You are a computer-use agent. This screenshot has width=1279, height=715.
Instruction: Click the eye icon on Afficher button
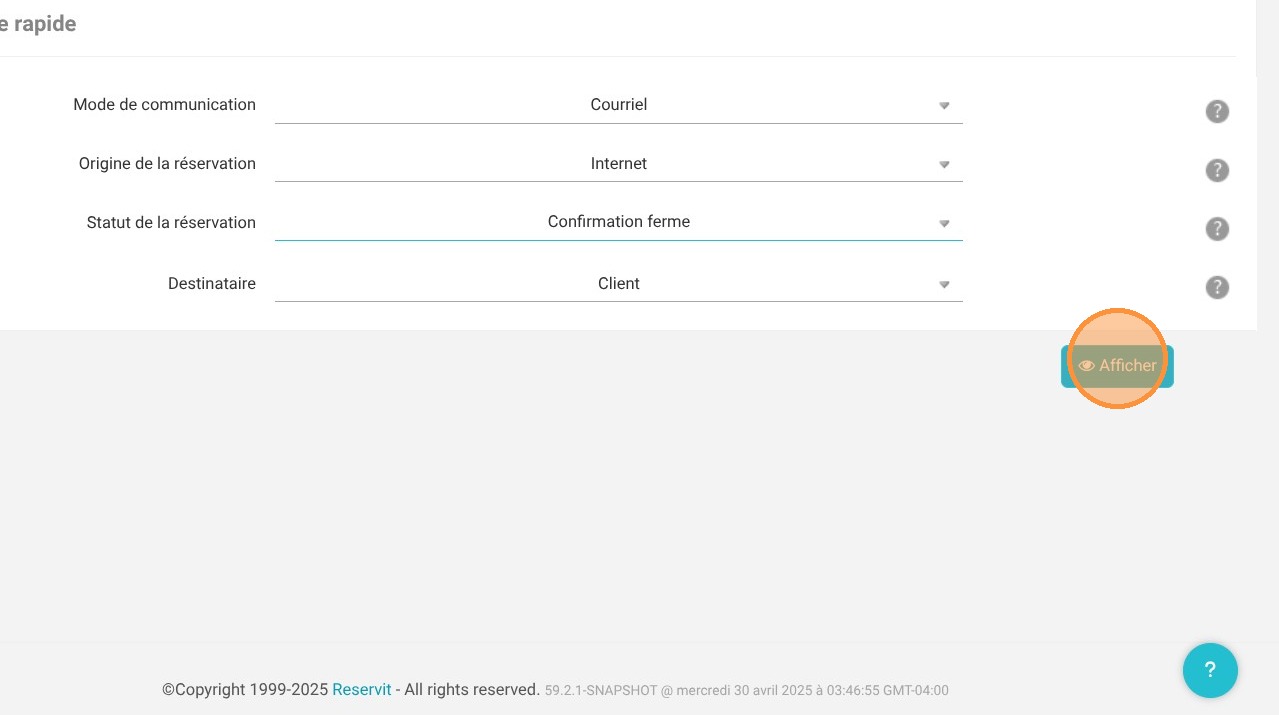1086,366
